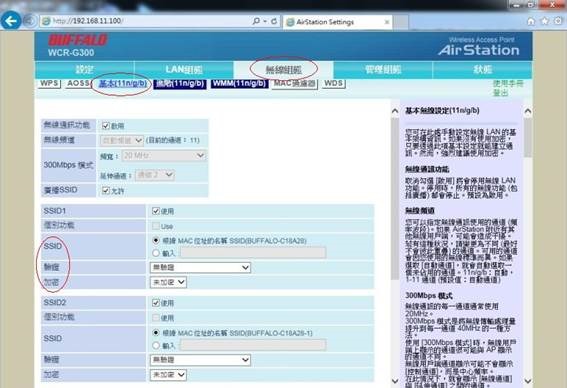The image size is (567, 388).
Task: Click settings pane scrollbar down arrow
Action: (x=395, y=381)
